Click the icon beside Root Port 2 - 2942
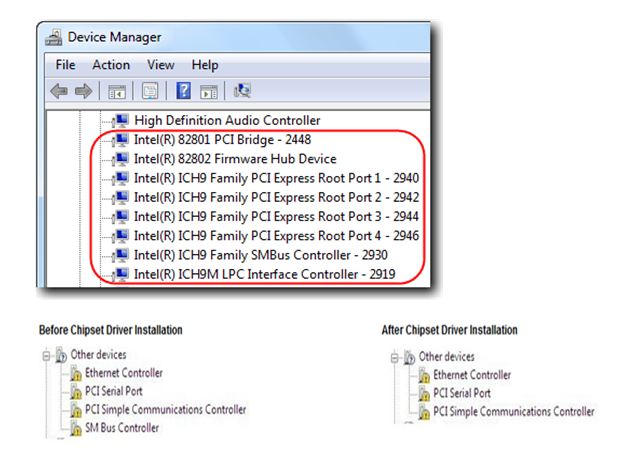The image size is (621, 453). click(120, 198)
